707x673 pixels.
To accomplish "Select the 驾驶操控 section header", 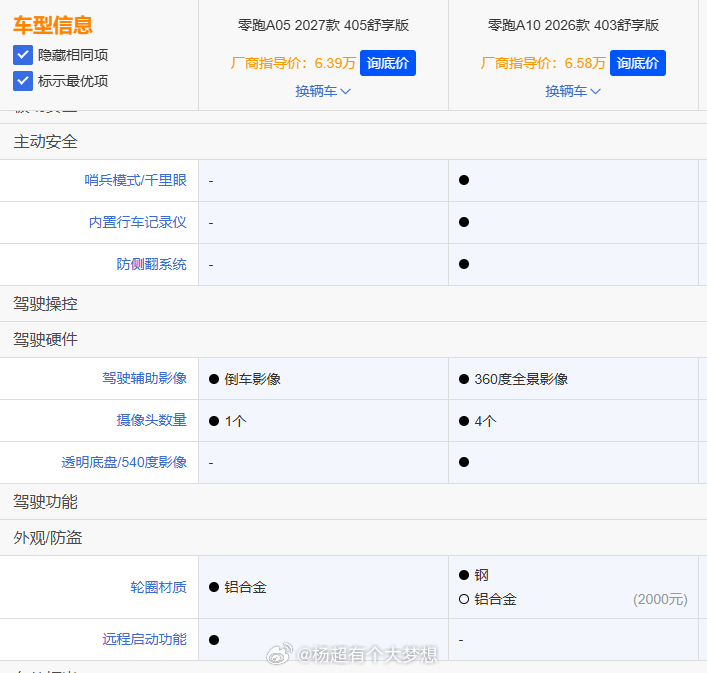I will (46, 304).
